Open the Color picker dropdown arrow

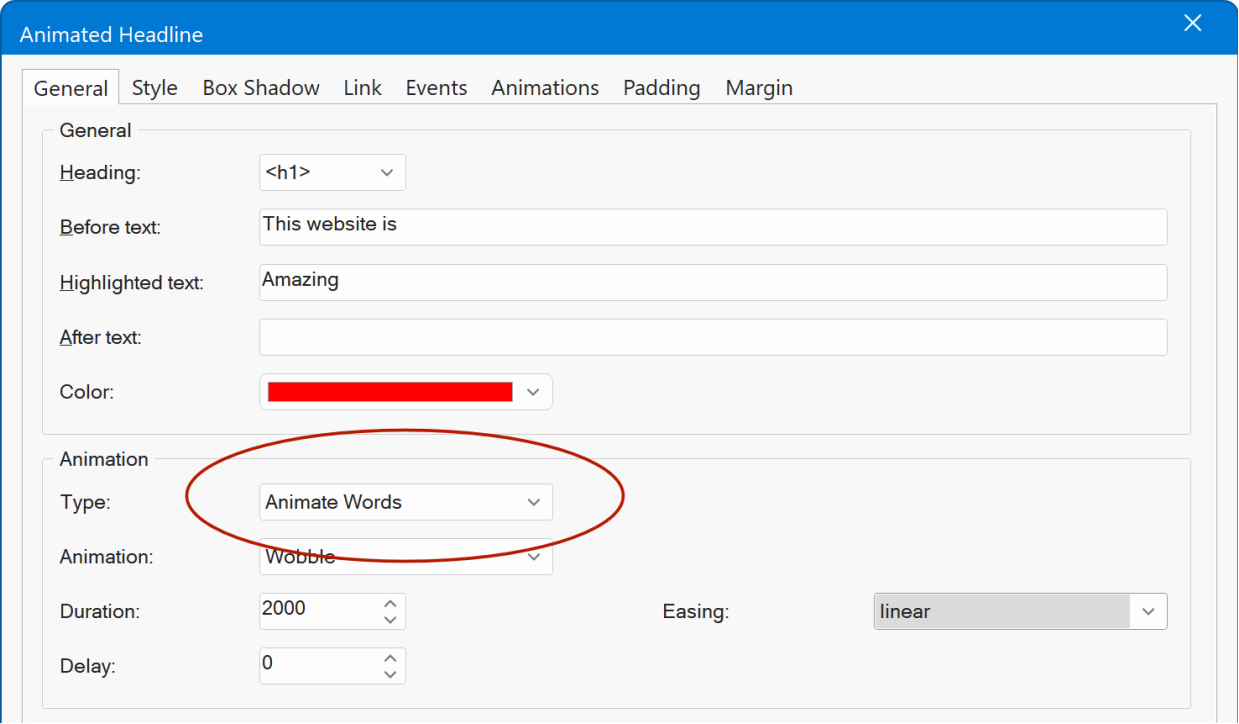(x=533, y=392)
